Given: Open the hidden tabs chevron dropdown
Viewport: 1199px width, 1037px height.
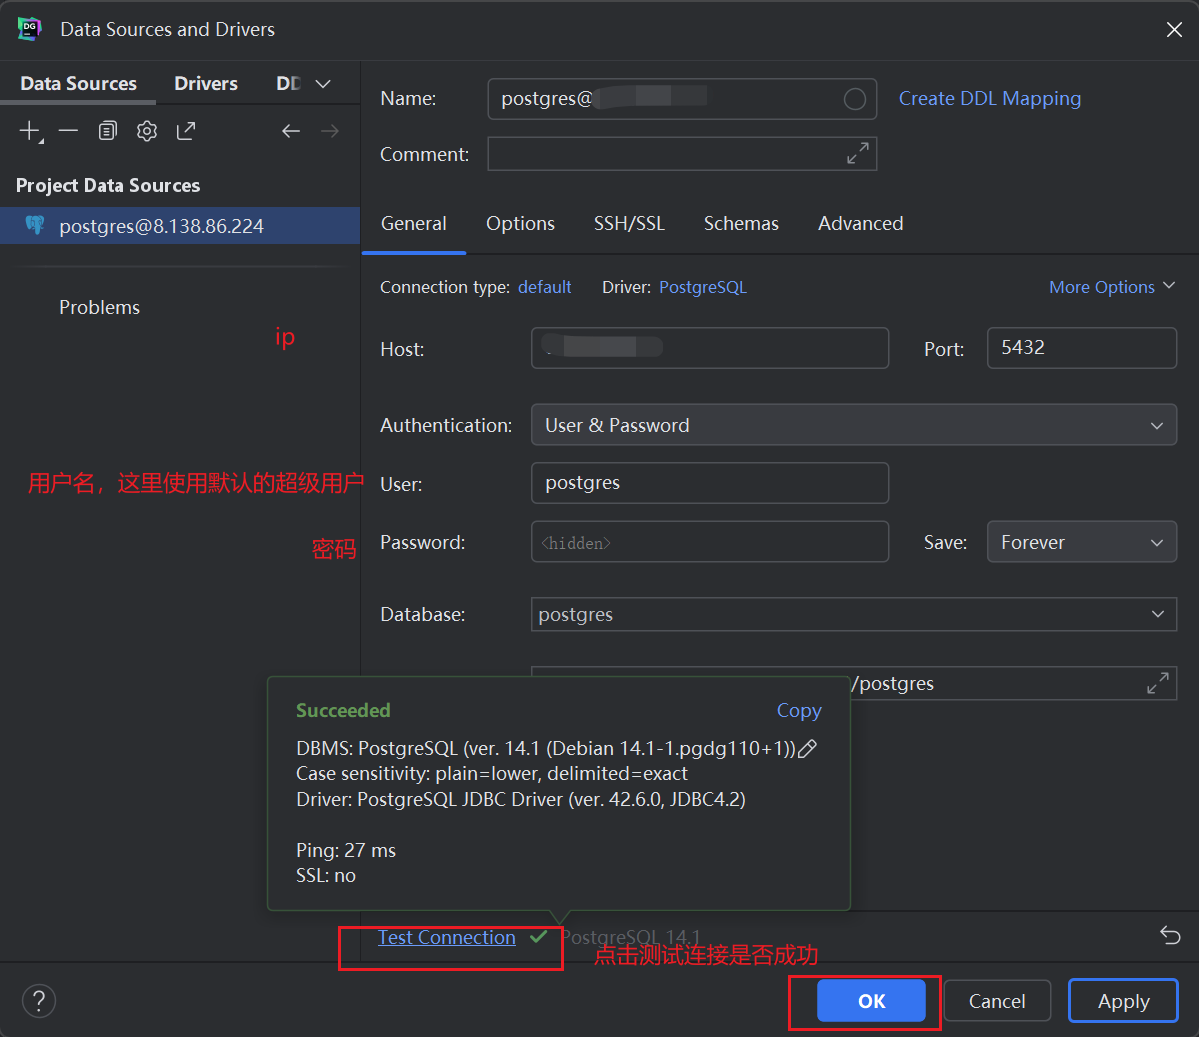Looking at the screenshot, I should pyautogui.click(x=323, y=83).
